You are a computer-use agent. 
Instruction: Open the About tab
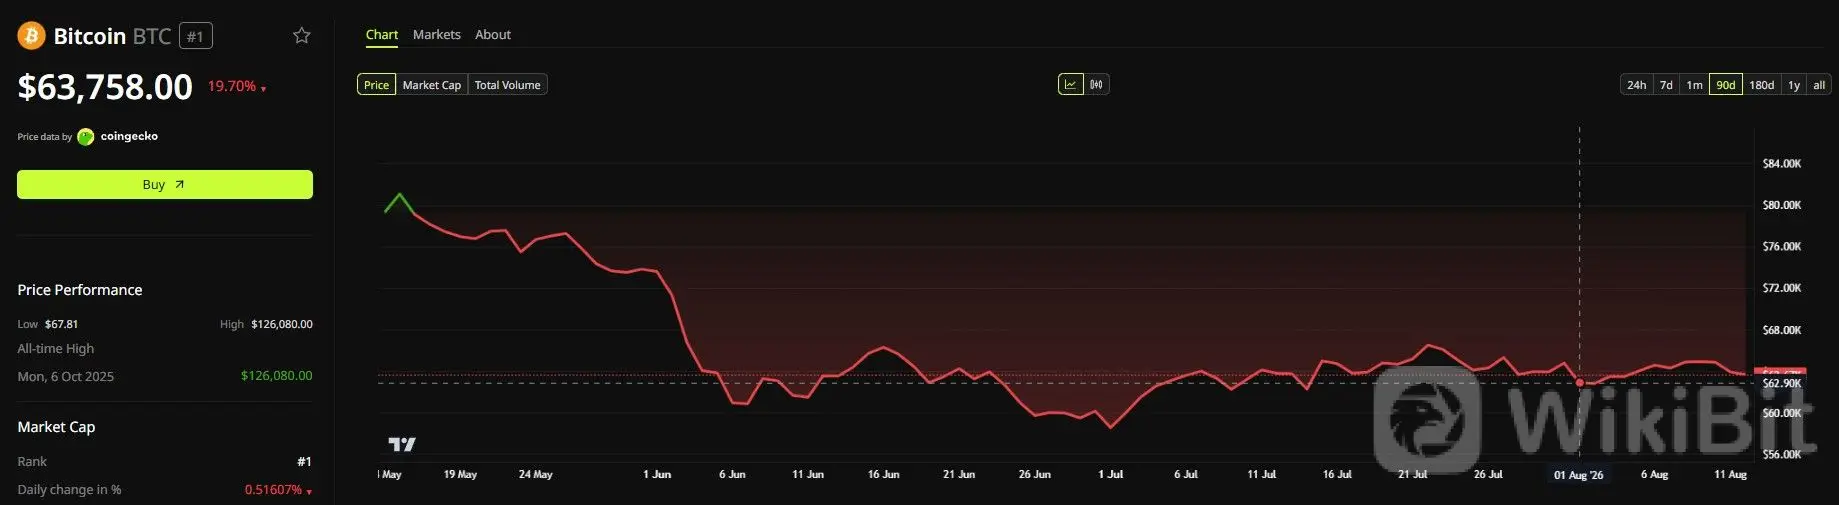(x=493, y=35)
